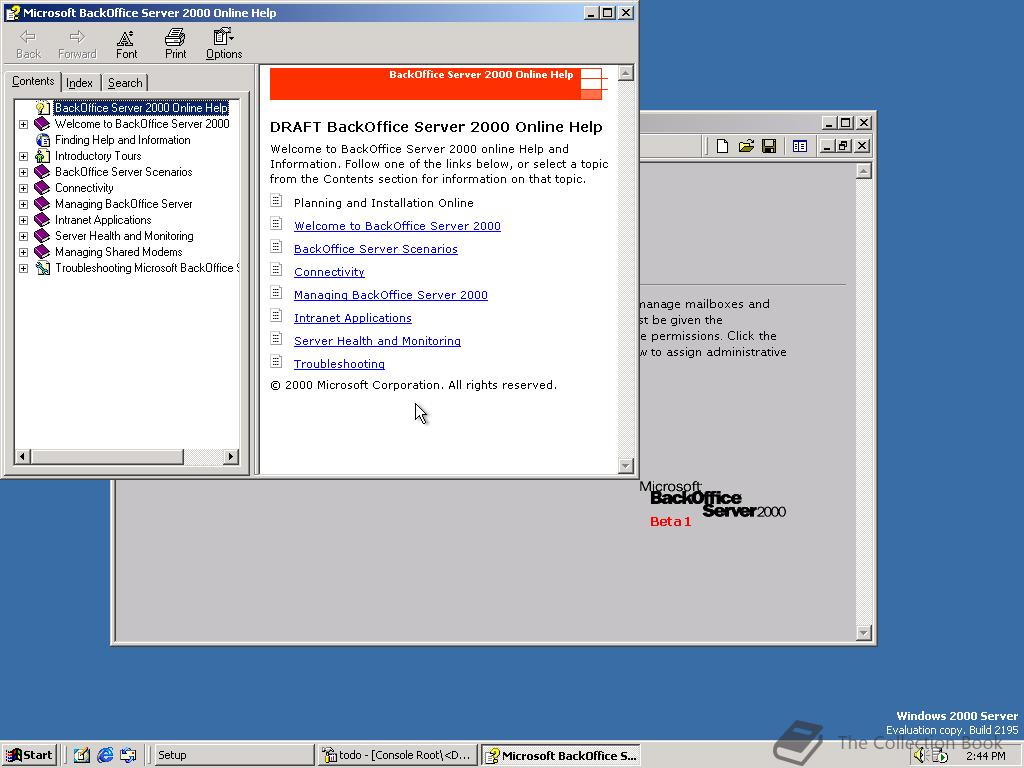Screen dimensions: 1024x768
Task: Click the globe icon for Finding Help and Information
Action: pos(42,140)
